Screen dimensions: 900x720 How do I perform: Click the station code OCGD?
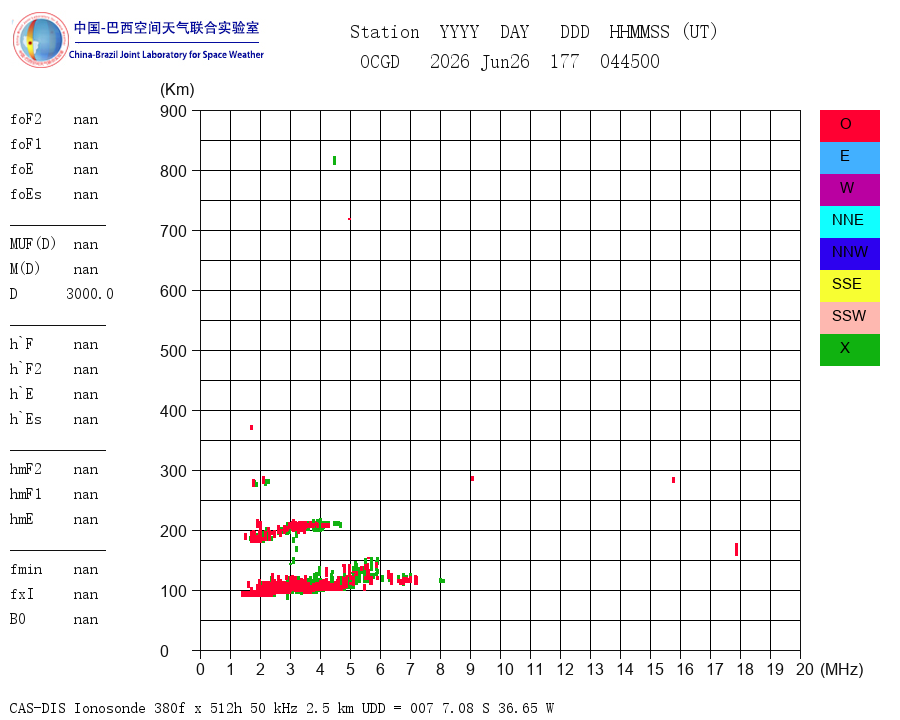(379, 61)
